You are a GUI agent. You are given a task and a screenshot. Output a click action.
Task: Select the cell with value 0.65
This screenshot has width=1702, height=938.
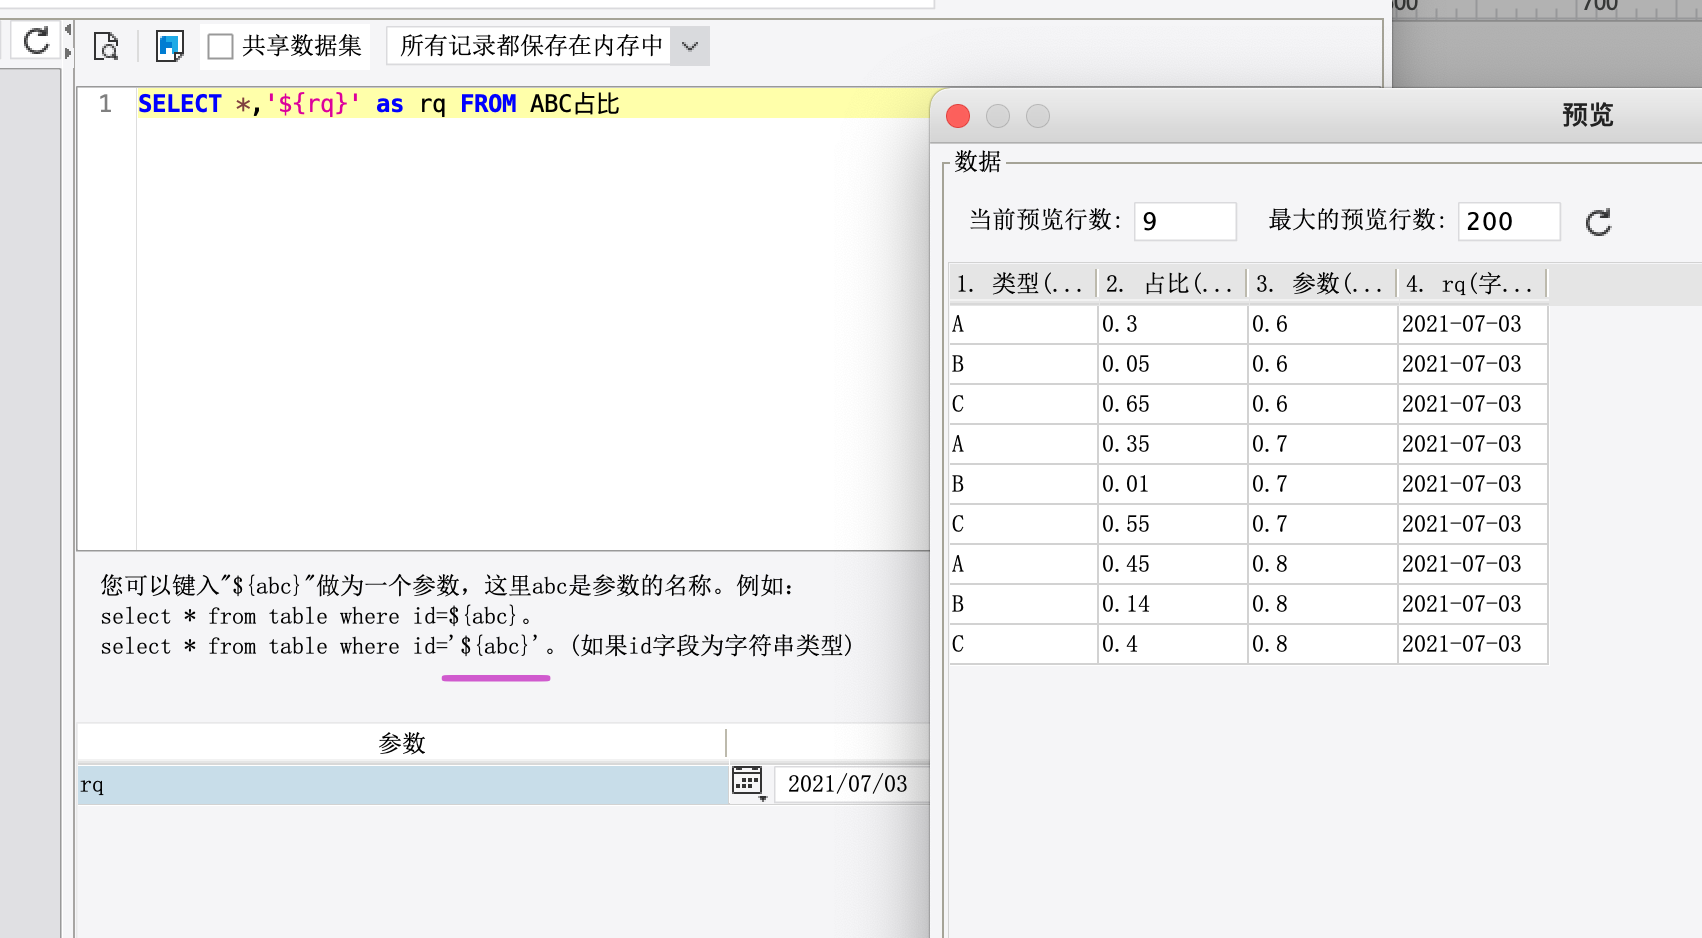(x=1172, y=404)
